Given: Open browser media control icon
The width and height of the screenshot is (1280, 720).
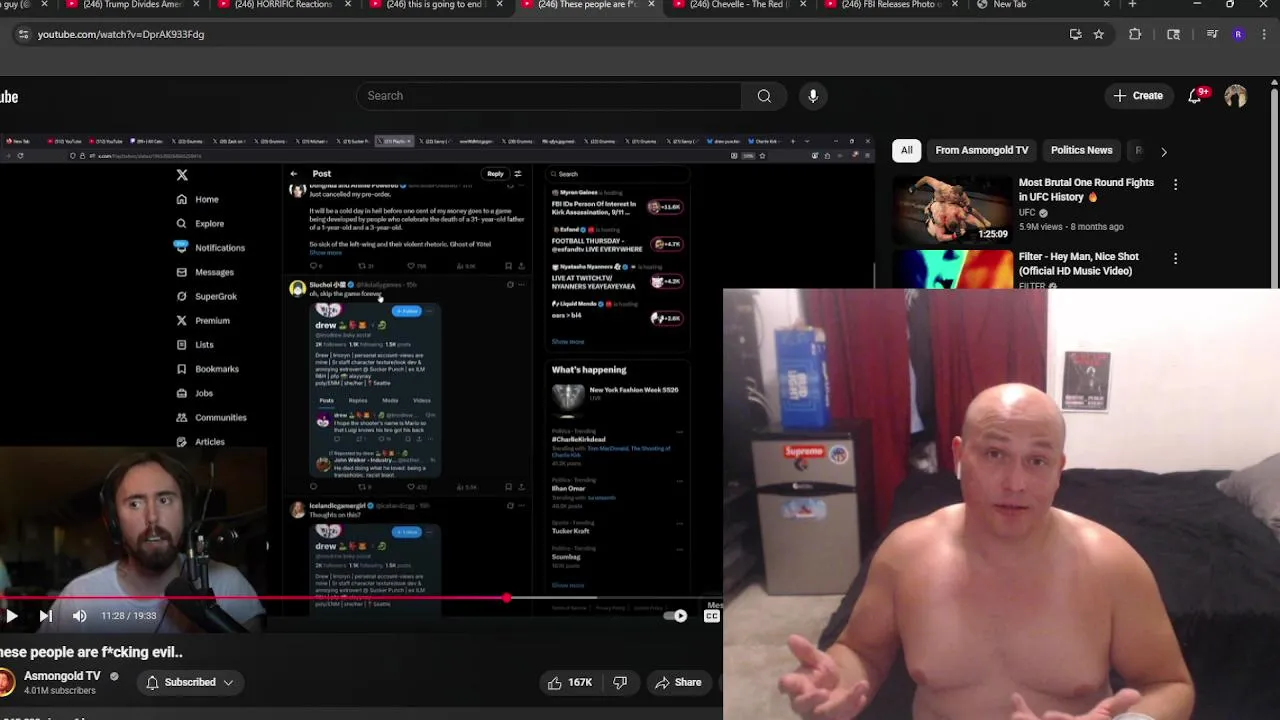Looking at the screenshot, I should (1212, 34).
